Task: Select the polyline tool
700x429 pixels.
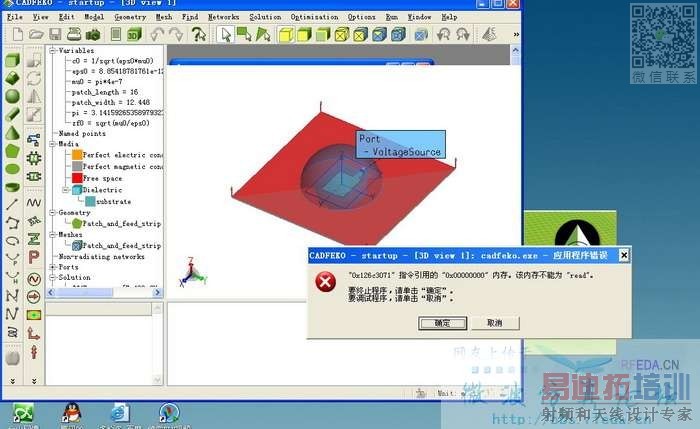Action: pos(12,223)
